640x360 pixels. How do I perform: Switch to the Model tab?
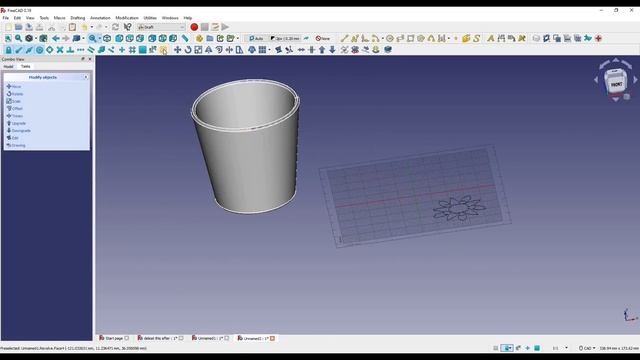pyautogui.click(x=9, y=66)
